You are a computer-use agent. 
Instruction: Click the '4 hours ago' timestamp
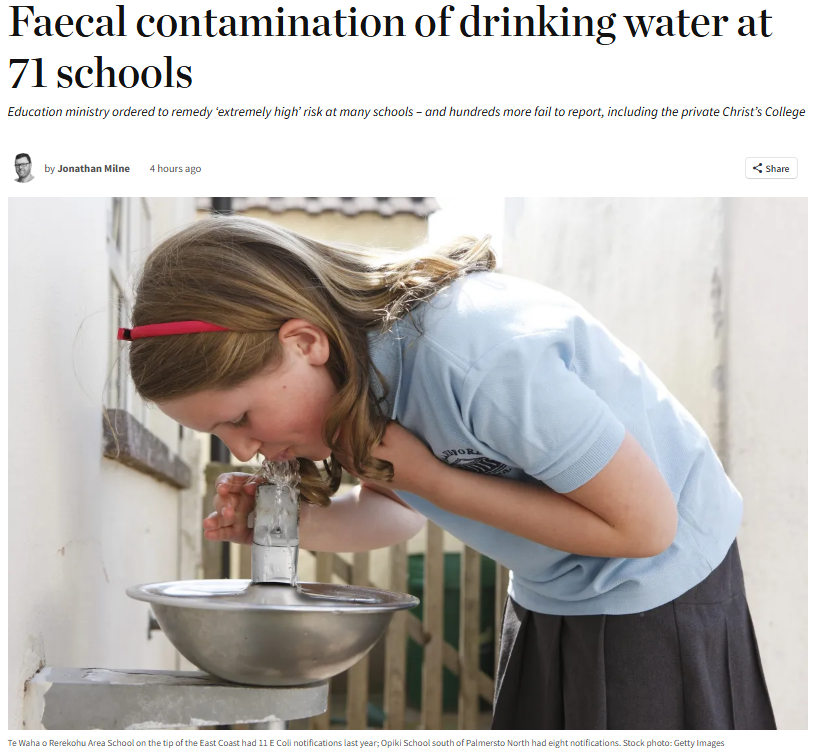(175, 168)
